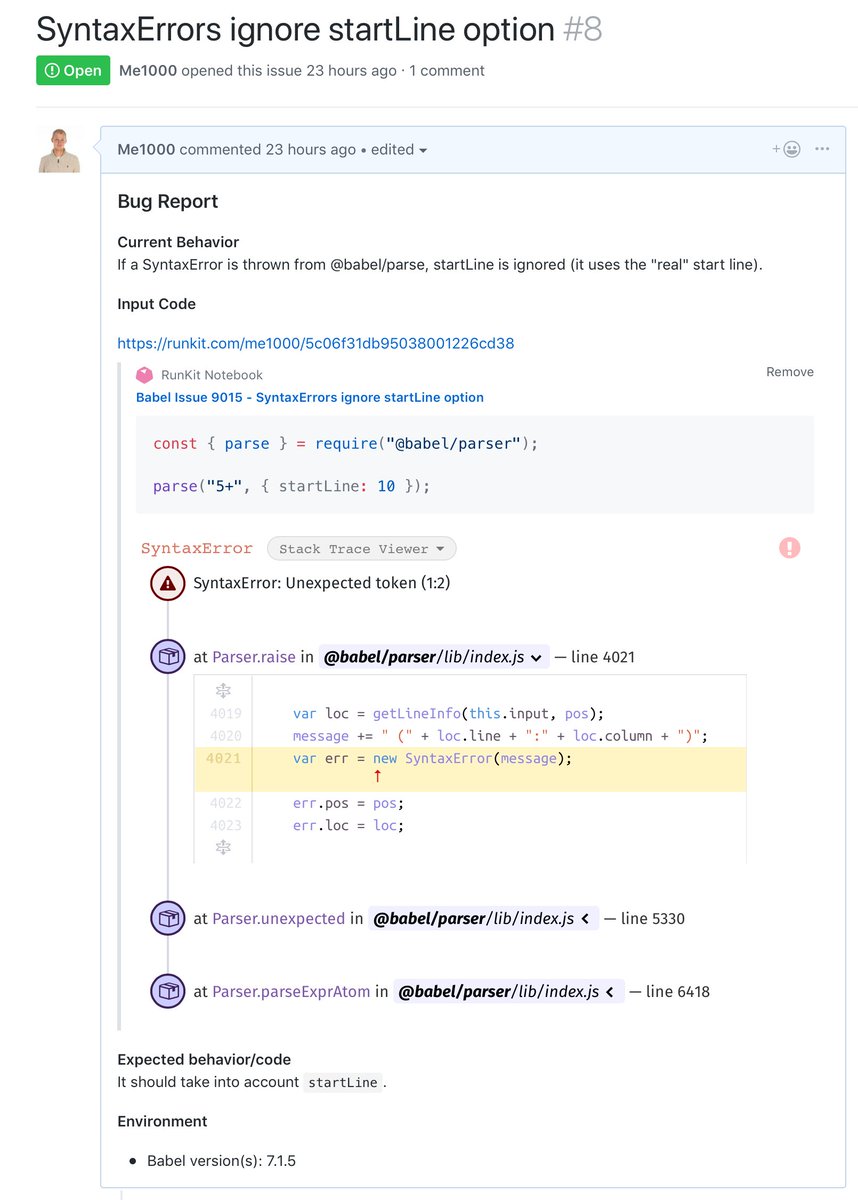Click the Bug Report heading
858x1200 pixels.
point(168,201)
